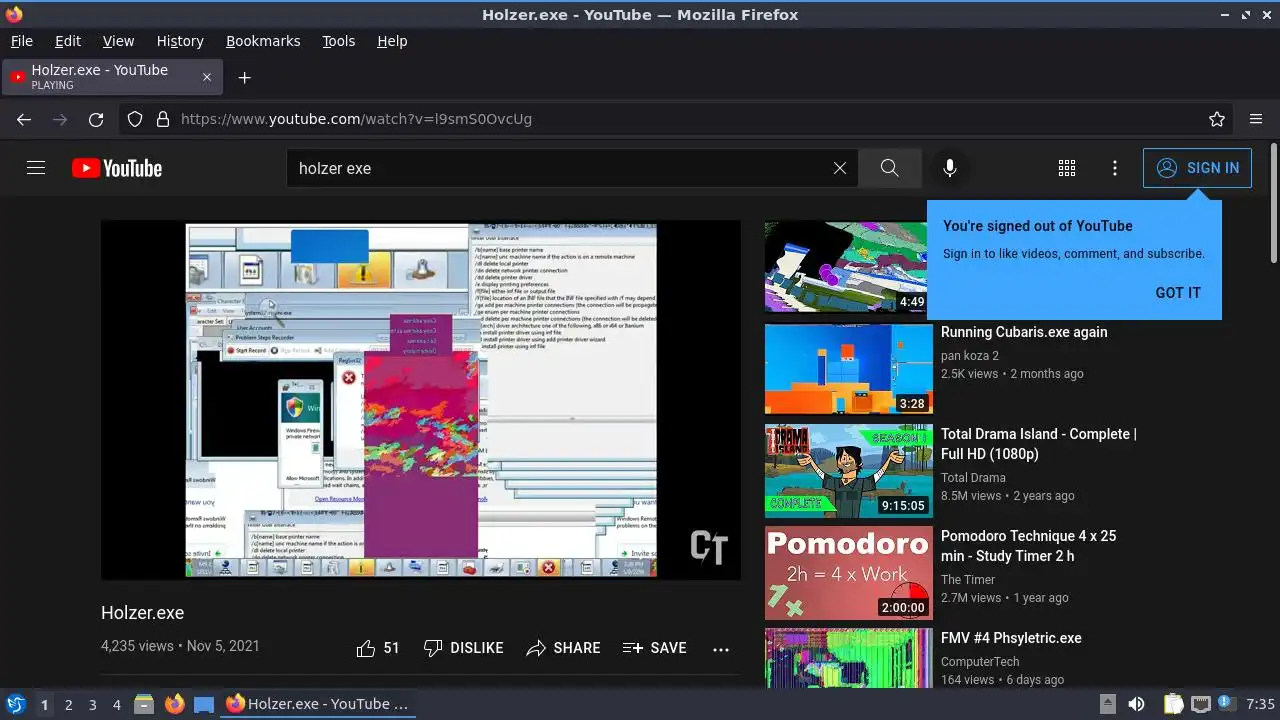Start voice search with the microphone
Viewport: 1280px width, 720px height.
click(950, 168)
